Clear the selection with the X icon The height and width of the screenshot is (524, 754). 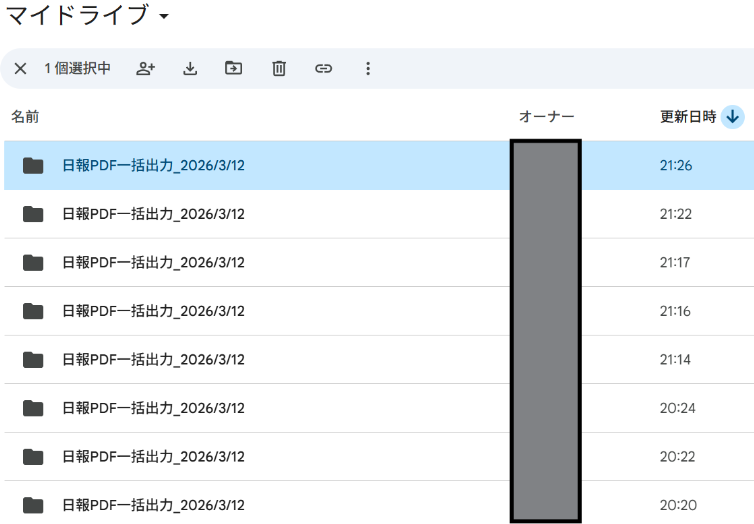coord(20,69)
